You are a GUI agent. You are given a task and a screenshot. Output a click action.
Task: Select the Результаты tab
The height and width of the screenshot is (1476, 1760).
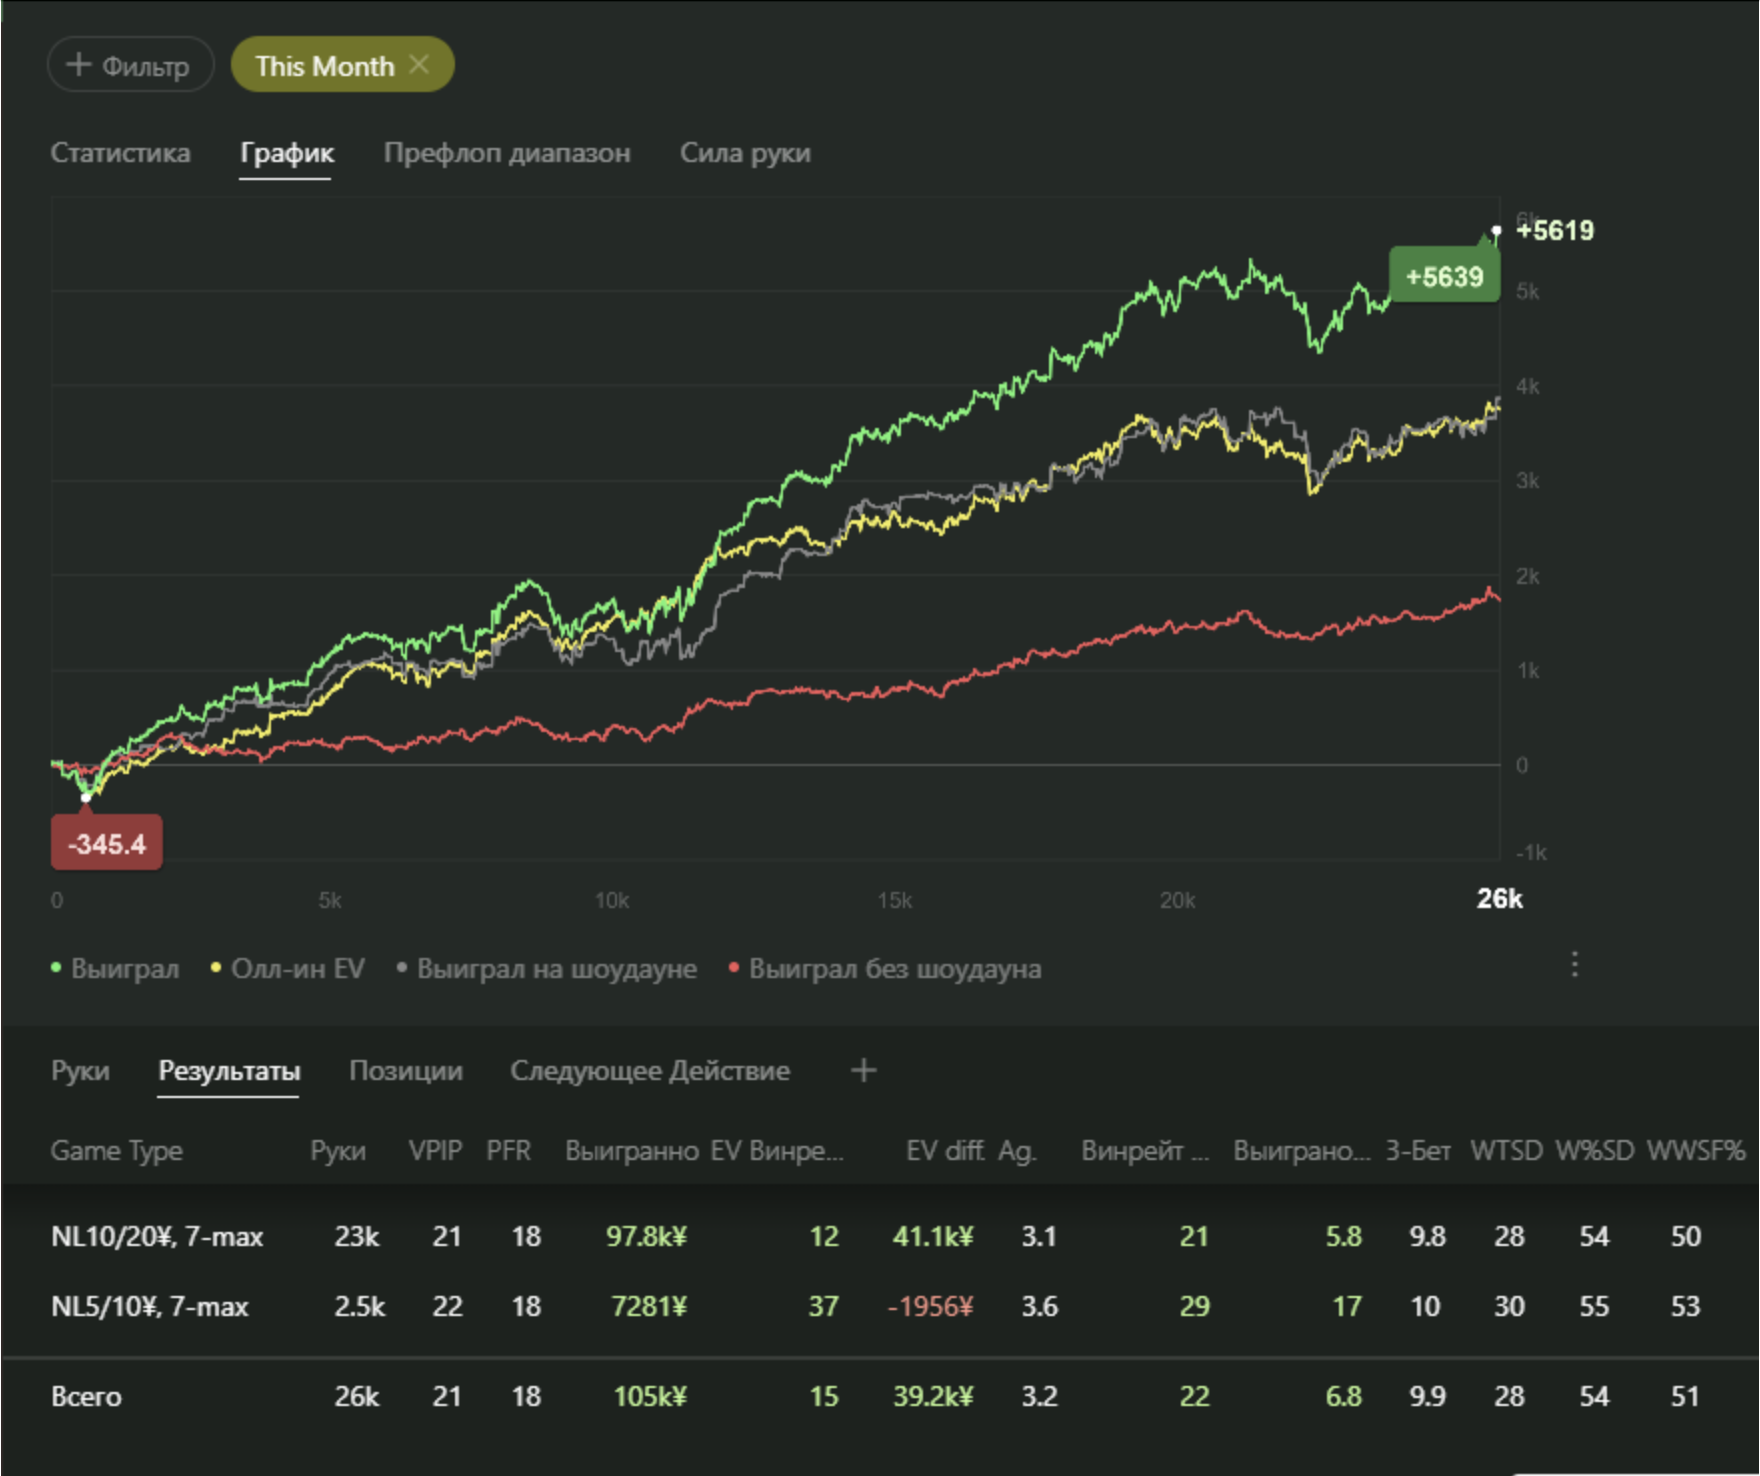229,1071
